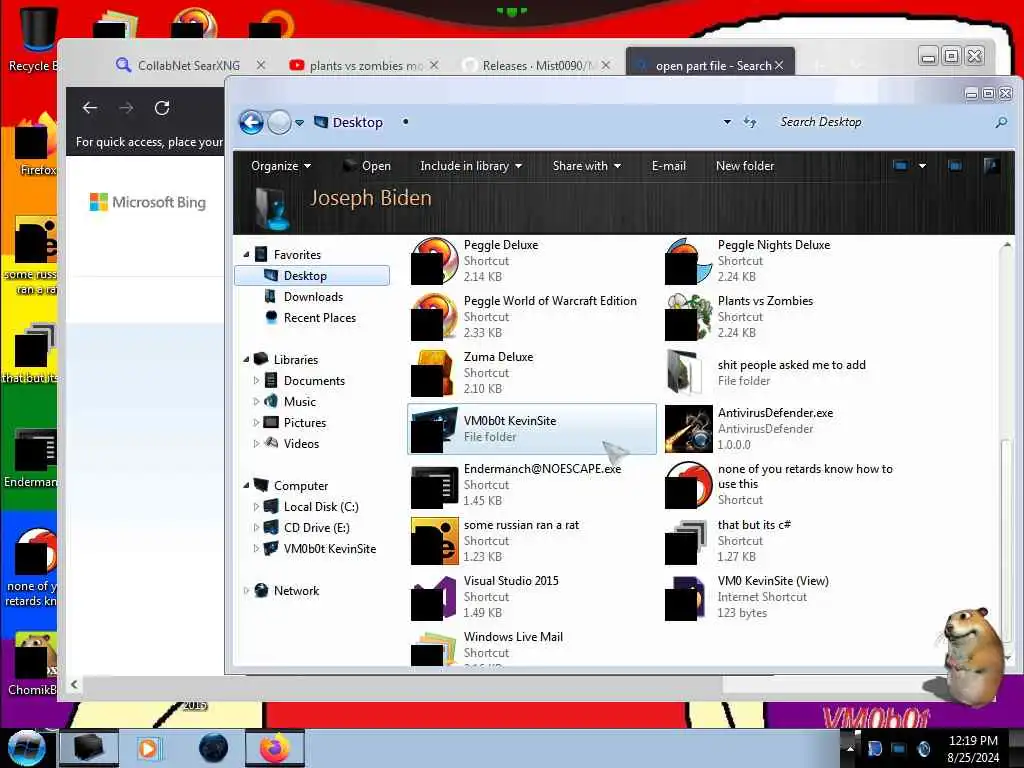Select Downloads in the navigation pane
The width and height of the screenshot is (1024, 768).
point(313,296)
